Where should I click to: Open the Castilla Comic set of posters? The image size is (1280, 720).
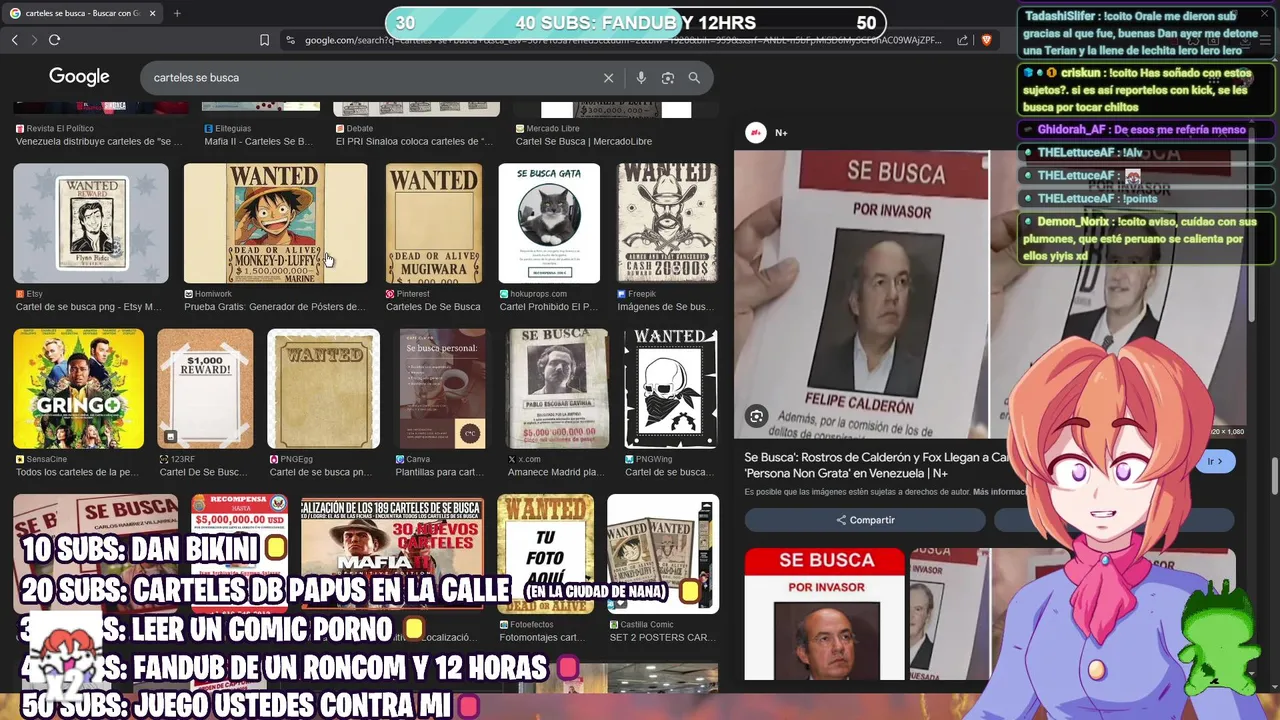pyautogui.click(x=662, y=553)
